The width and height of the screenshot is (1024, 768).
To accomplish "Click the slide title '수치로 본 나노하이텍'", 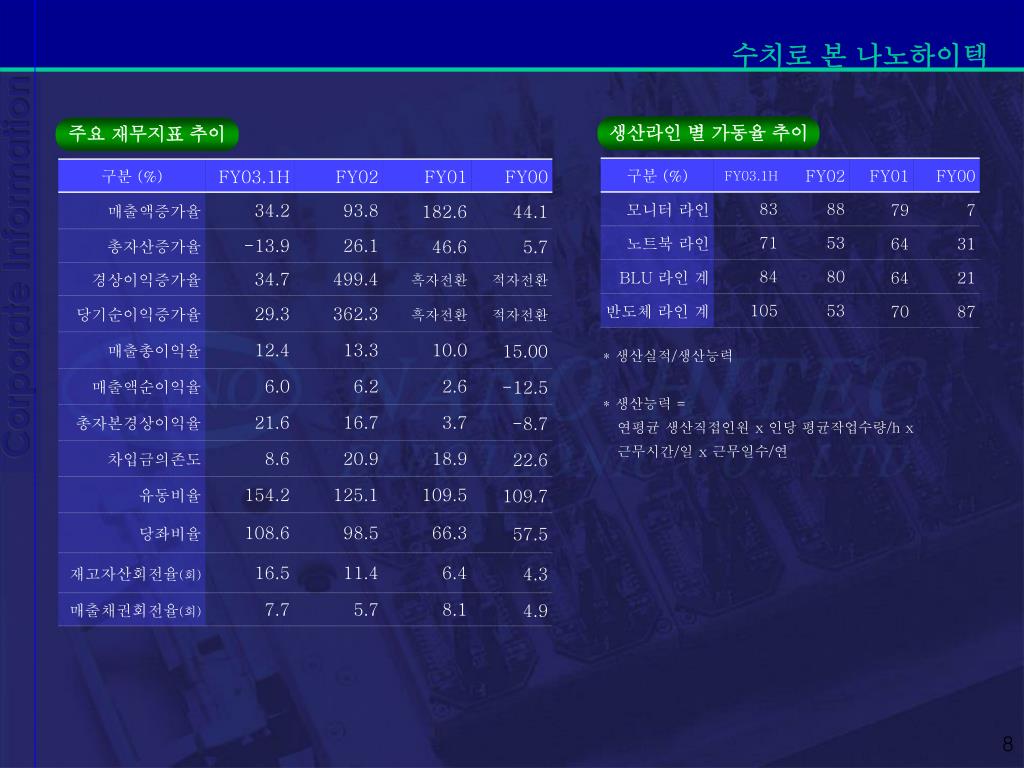I will (x=859, y=54).
